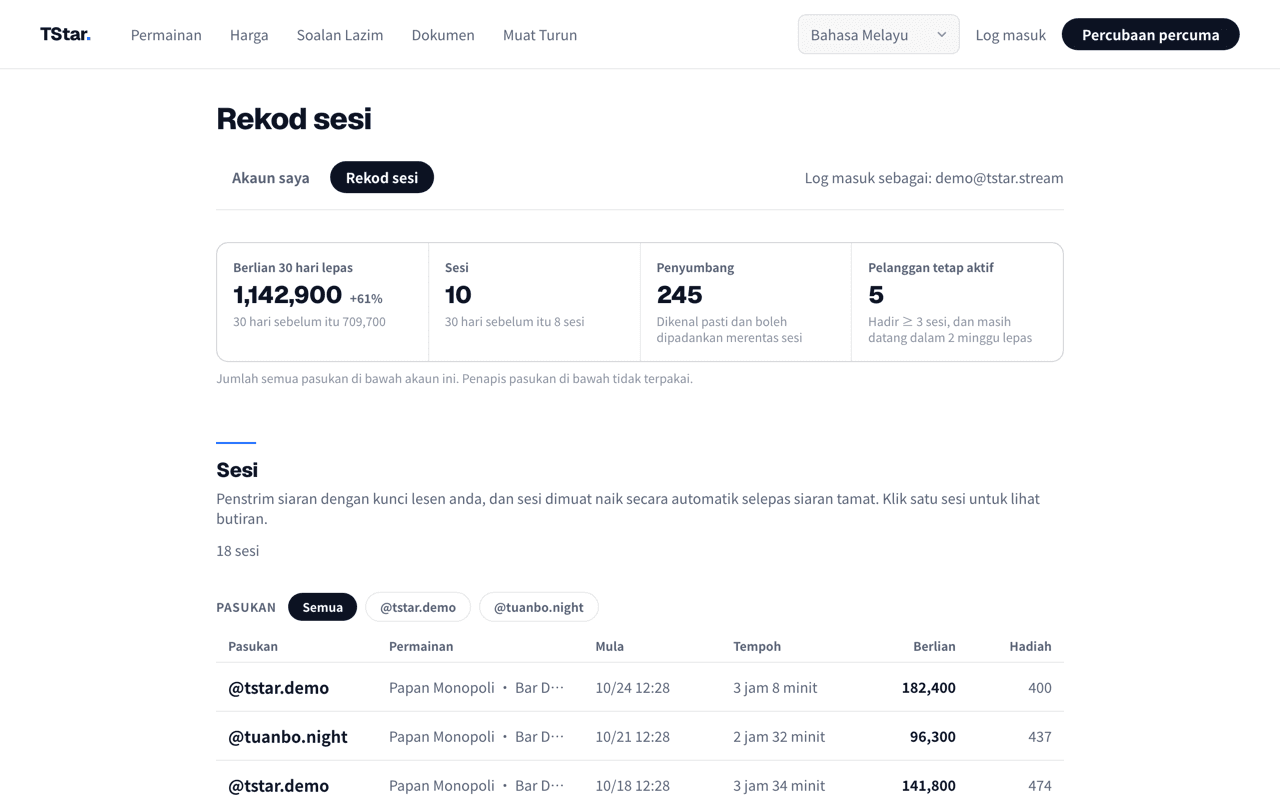
Task: Click the 2 jam 32 minit duration
Action: (779, 737)
